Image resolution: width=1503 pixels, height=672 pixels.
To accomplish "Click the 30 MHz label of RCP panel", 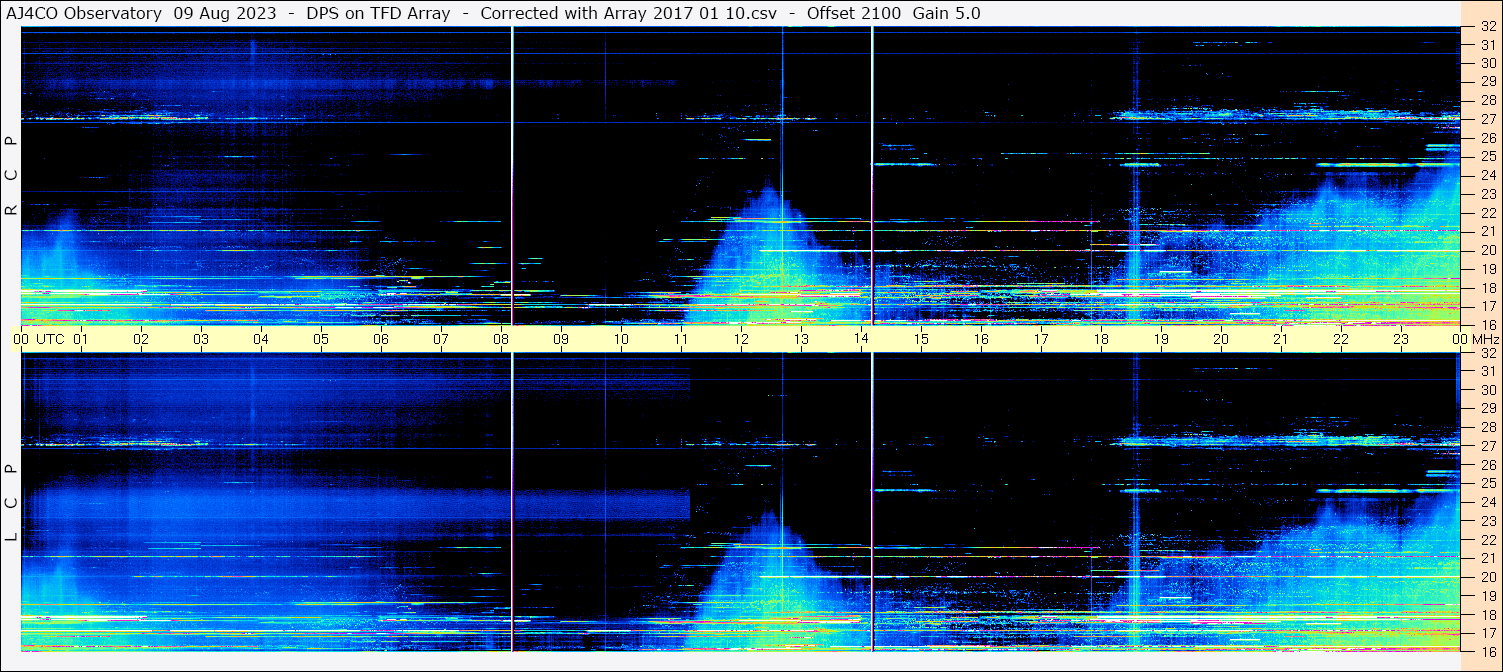I will pyautogui.click(x=1488, y=64).
